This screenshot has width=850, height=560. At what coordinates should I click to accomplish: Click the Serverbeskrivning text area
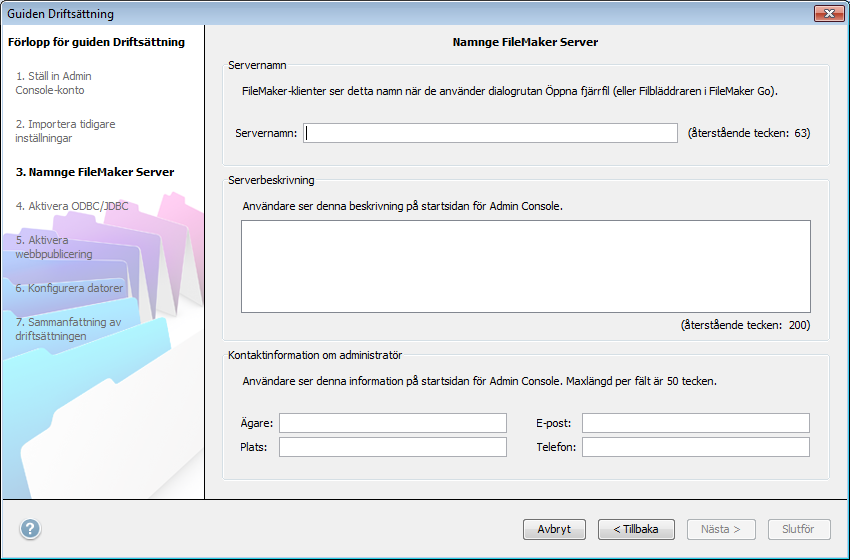coord(526,266)
